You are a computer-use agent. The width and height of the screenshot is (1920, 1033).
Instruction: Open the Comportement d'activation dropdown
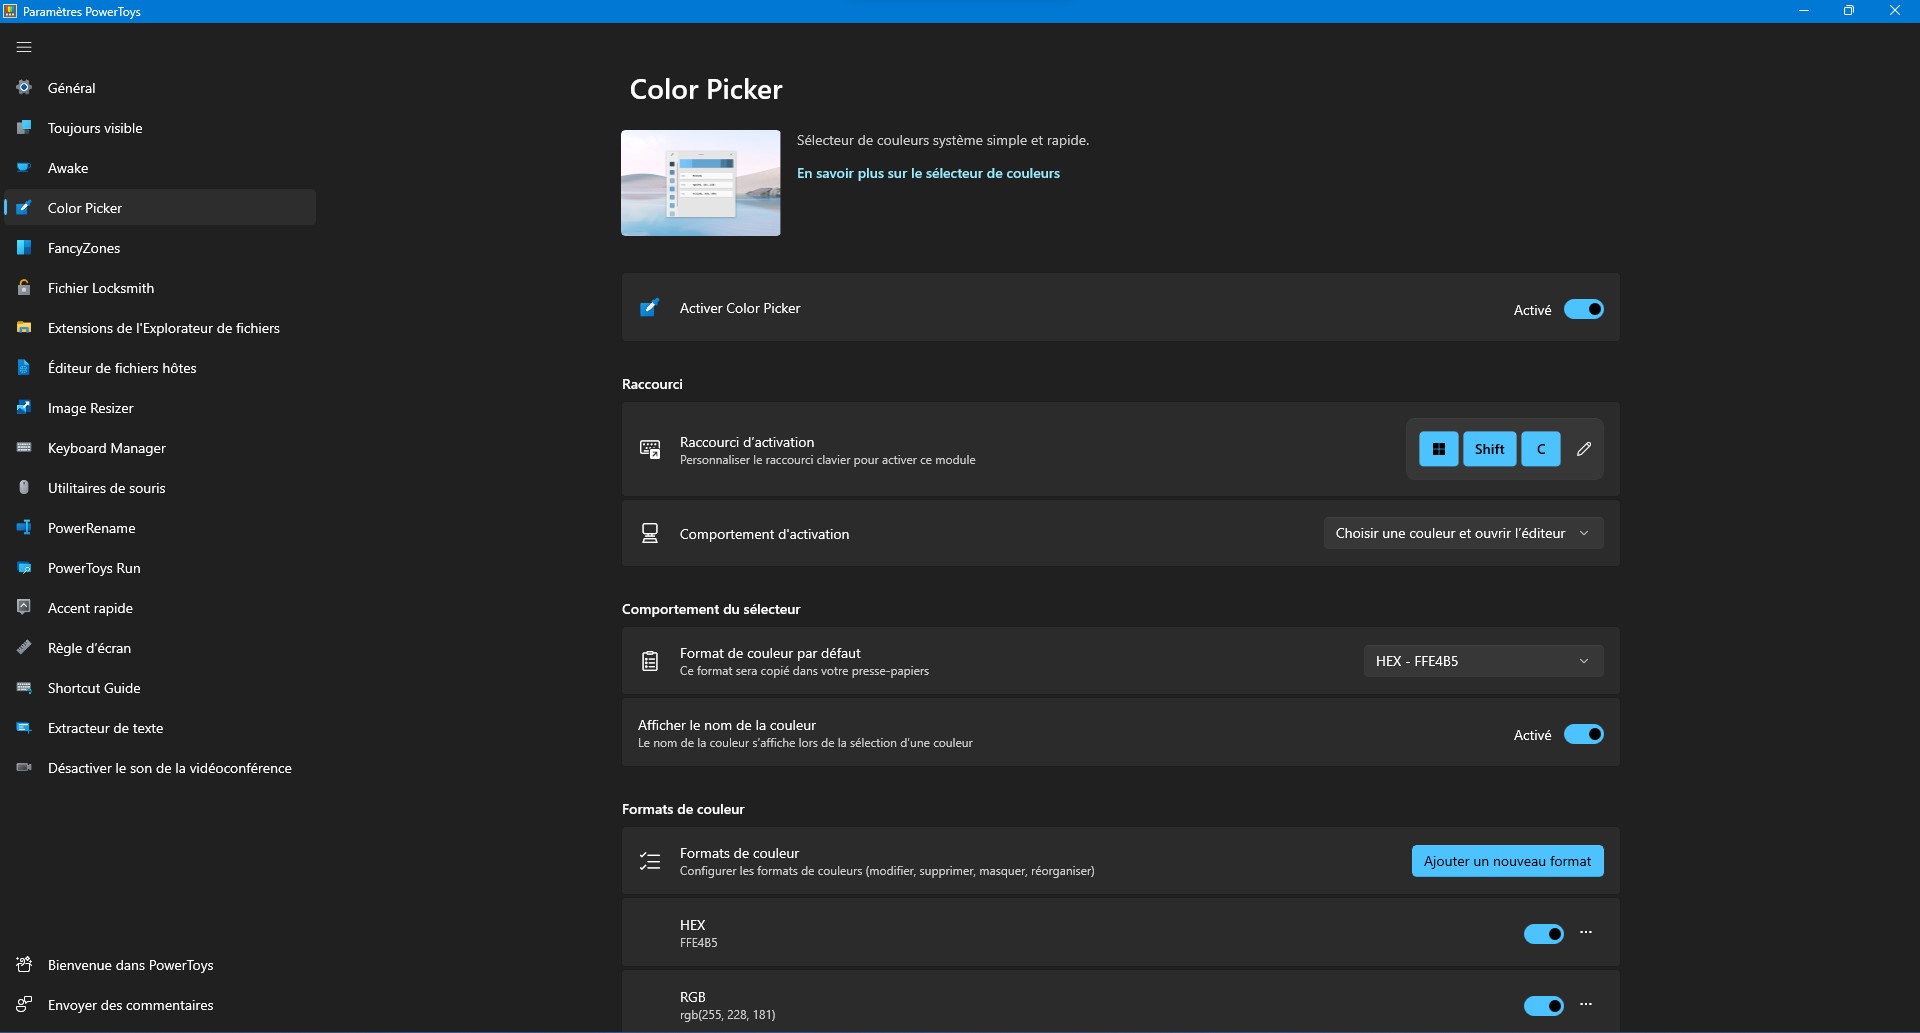(x=1463, y=533)
